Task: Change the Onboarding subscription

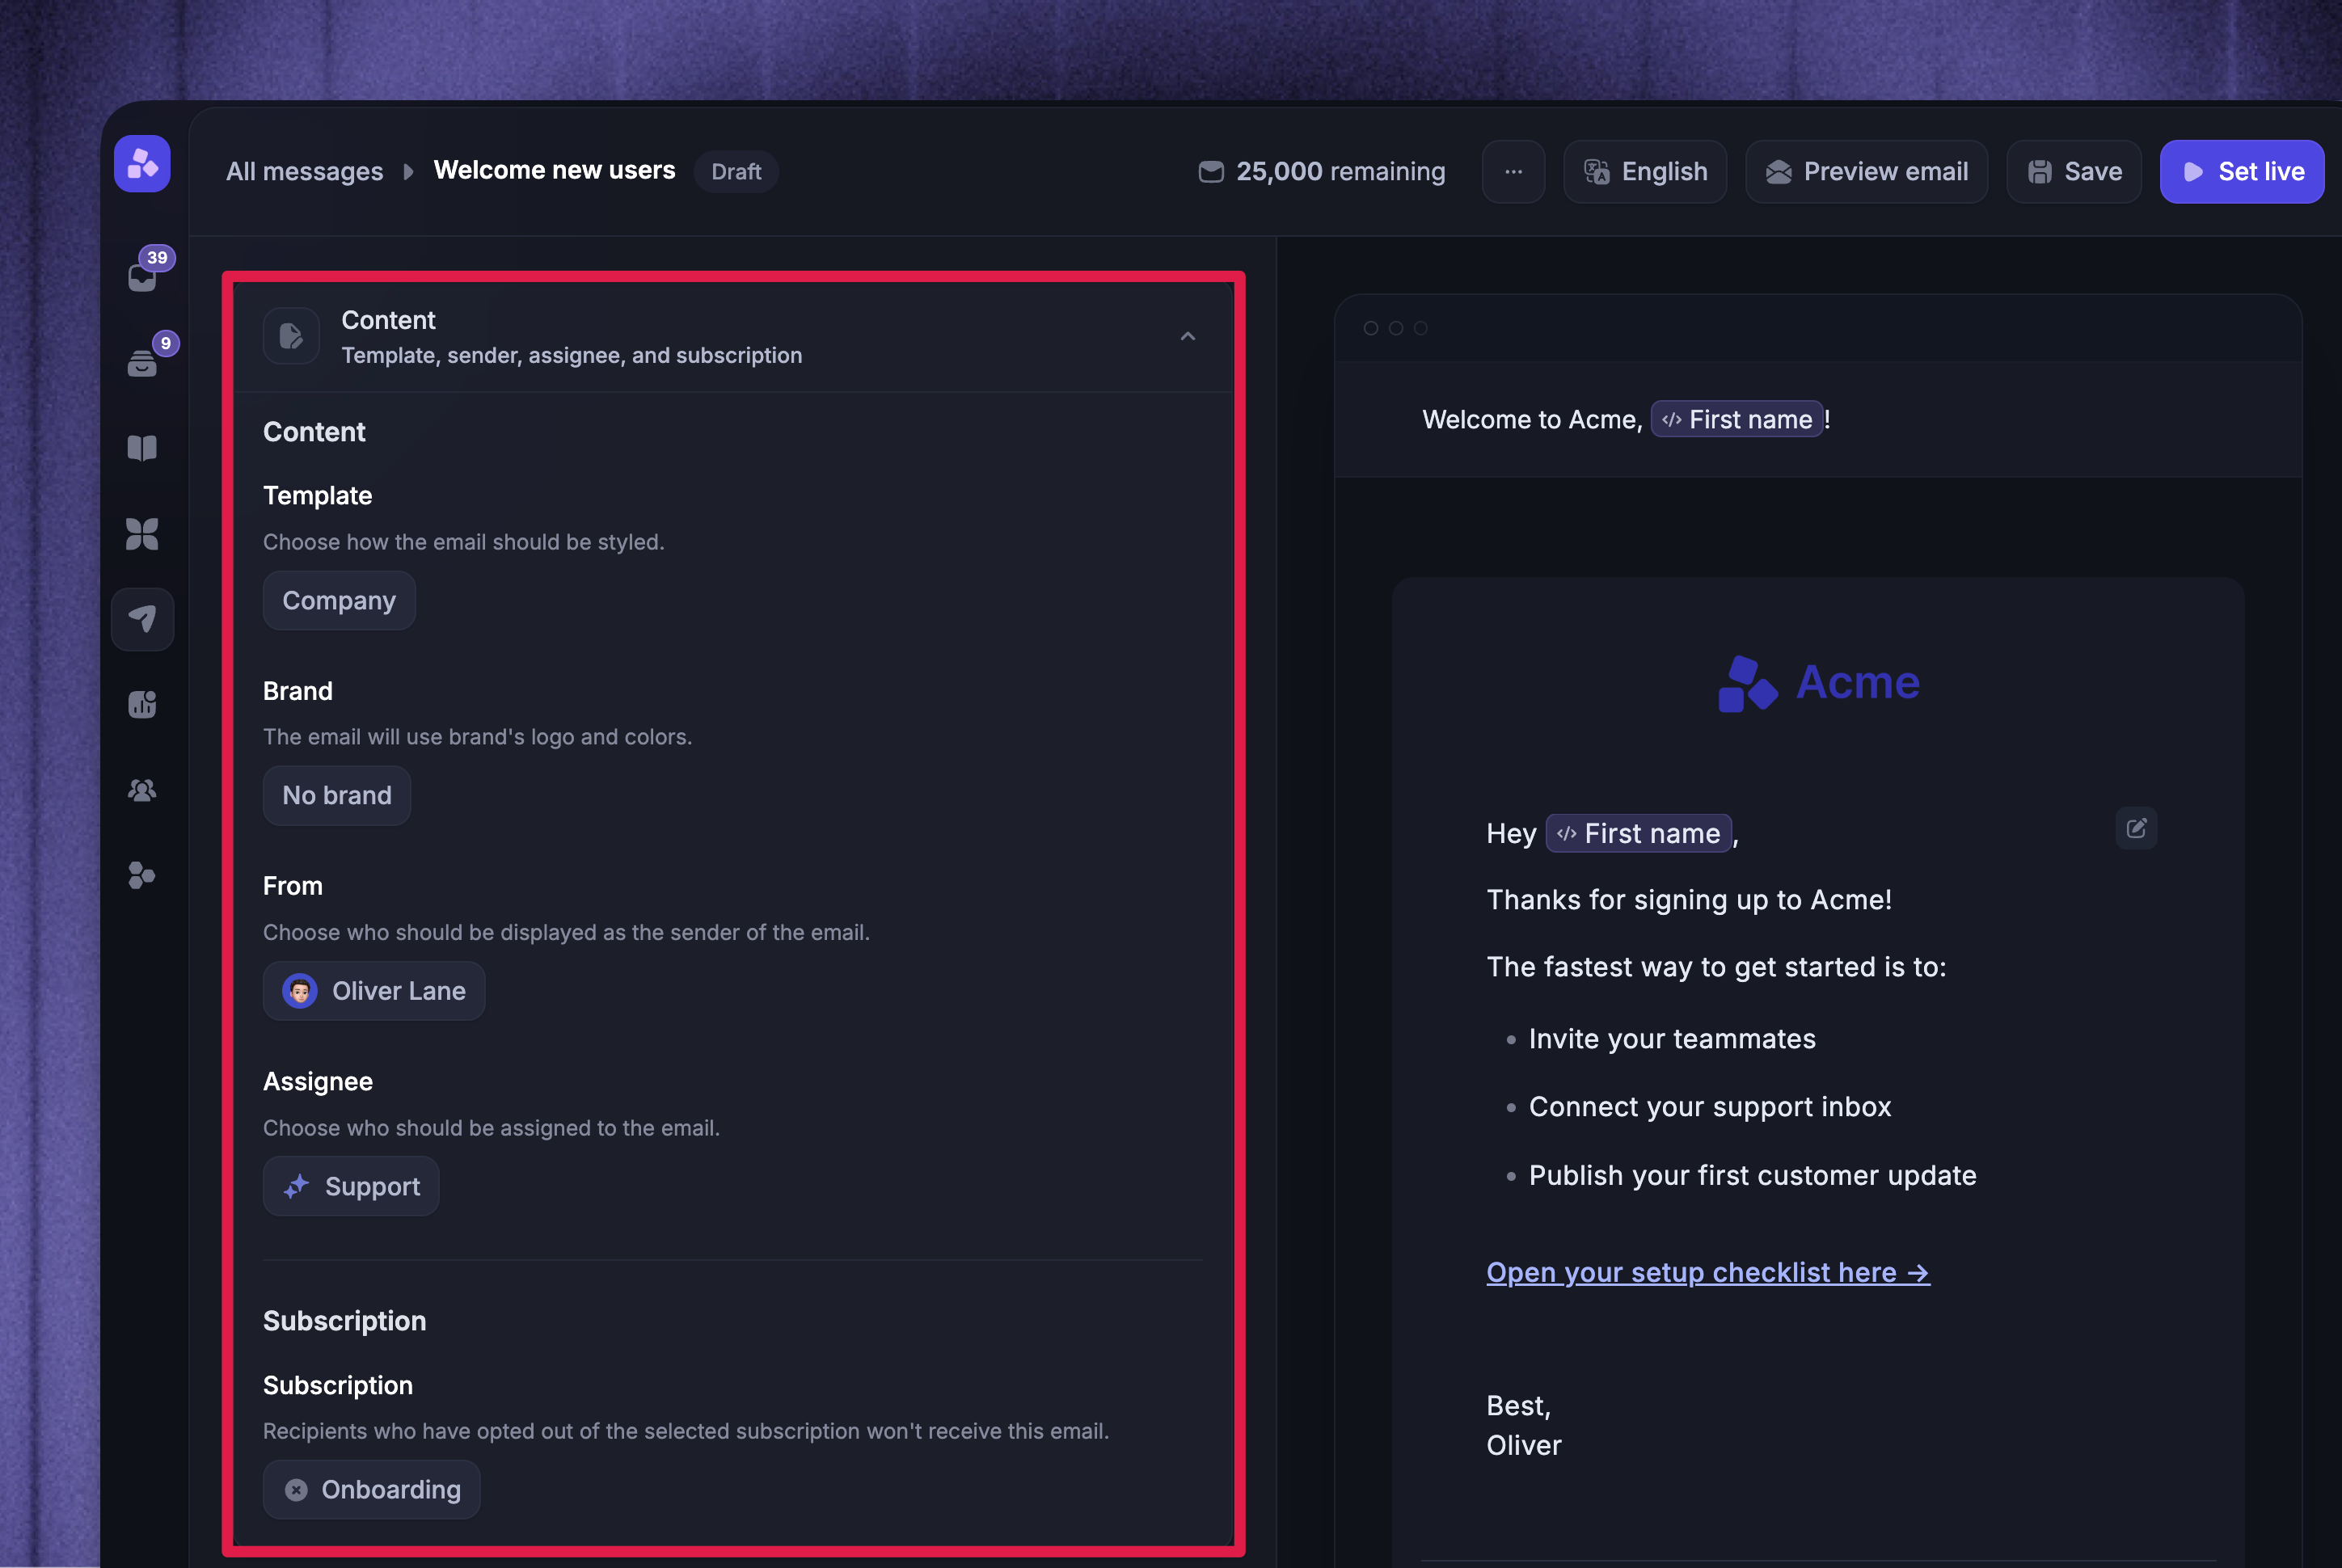Action: click(372, 1490)
